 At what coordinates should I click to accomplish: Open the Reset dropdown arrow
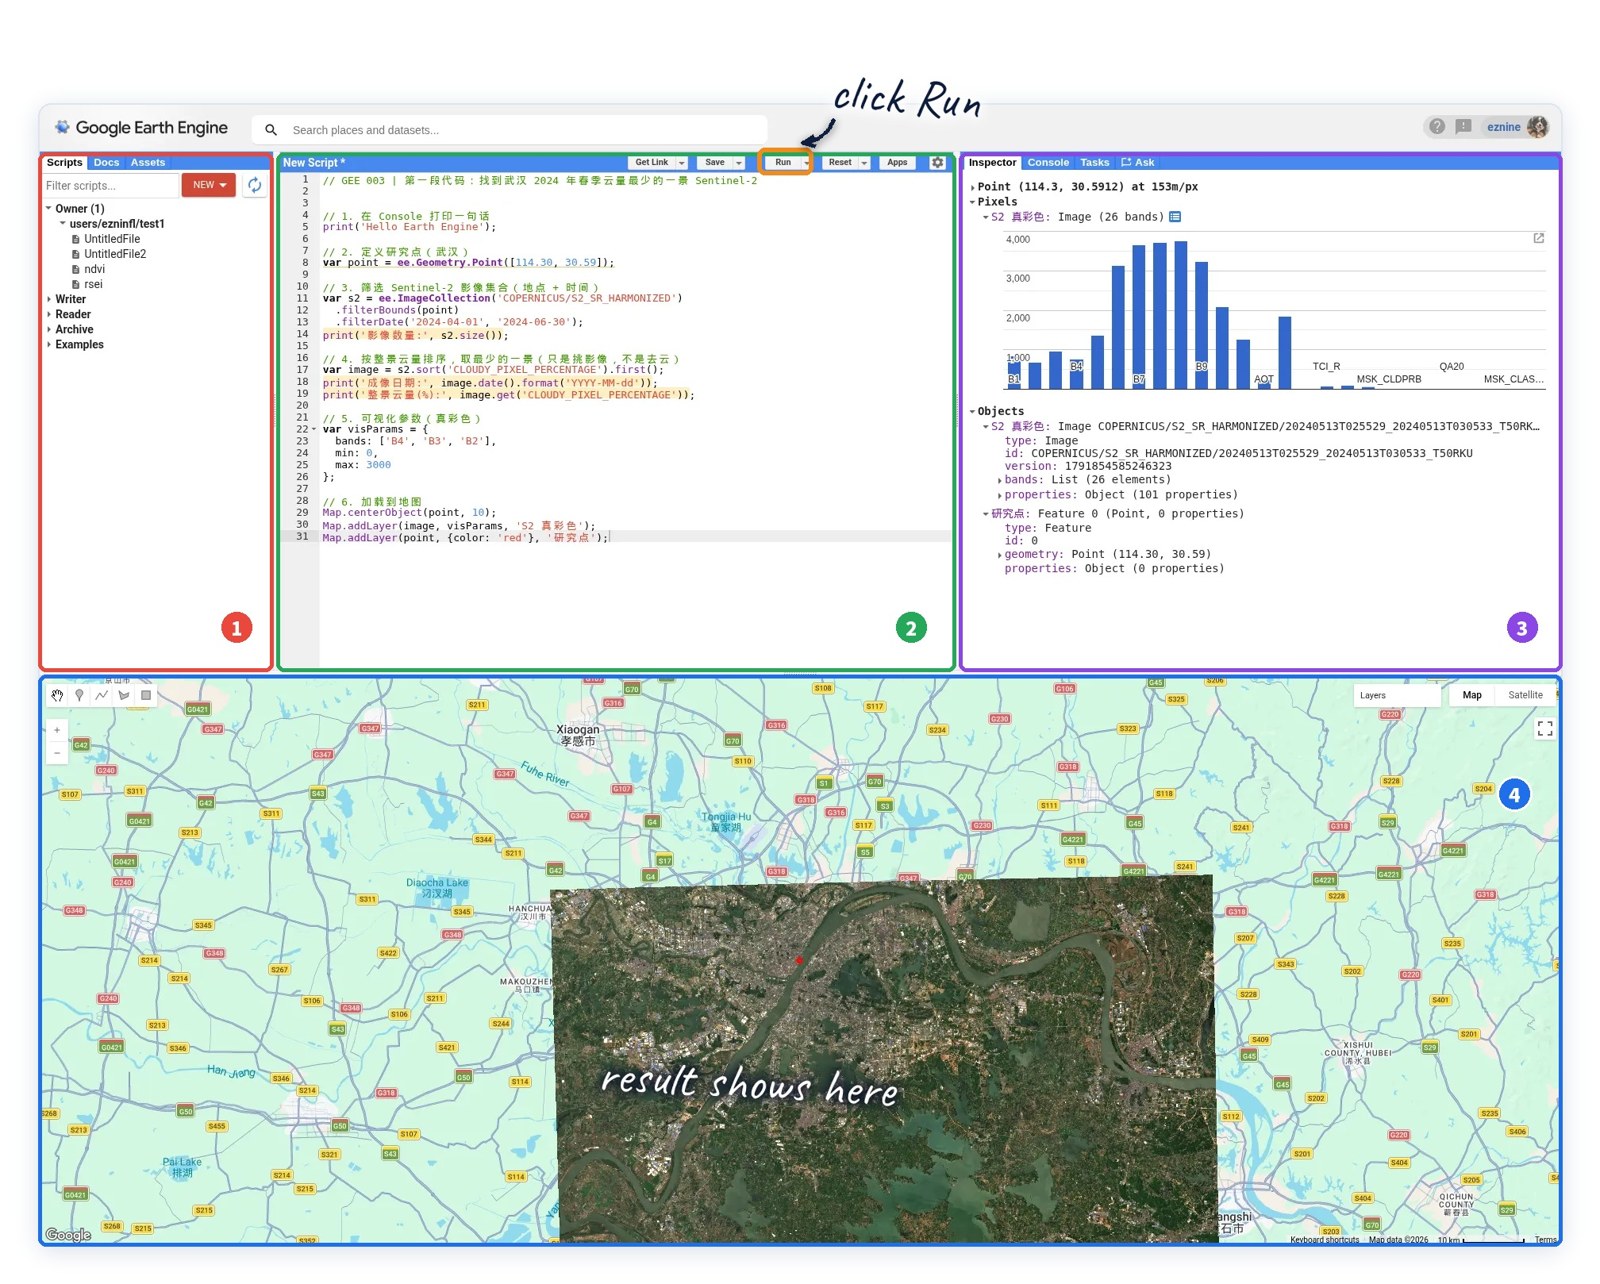click(864, 163)
